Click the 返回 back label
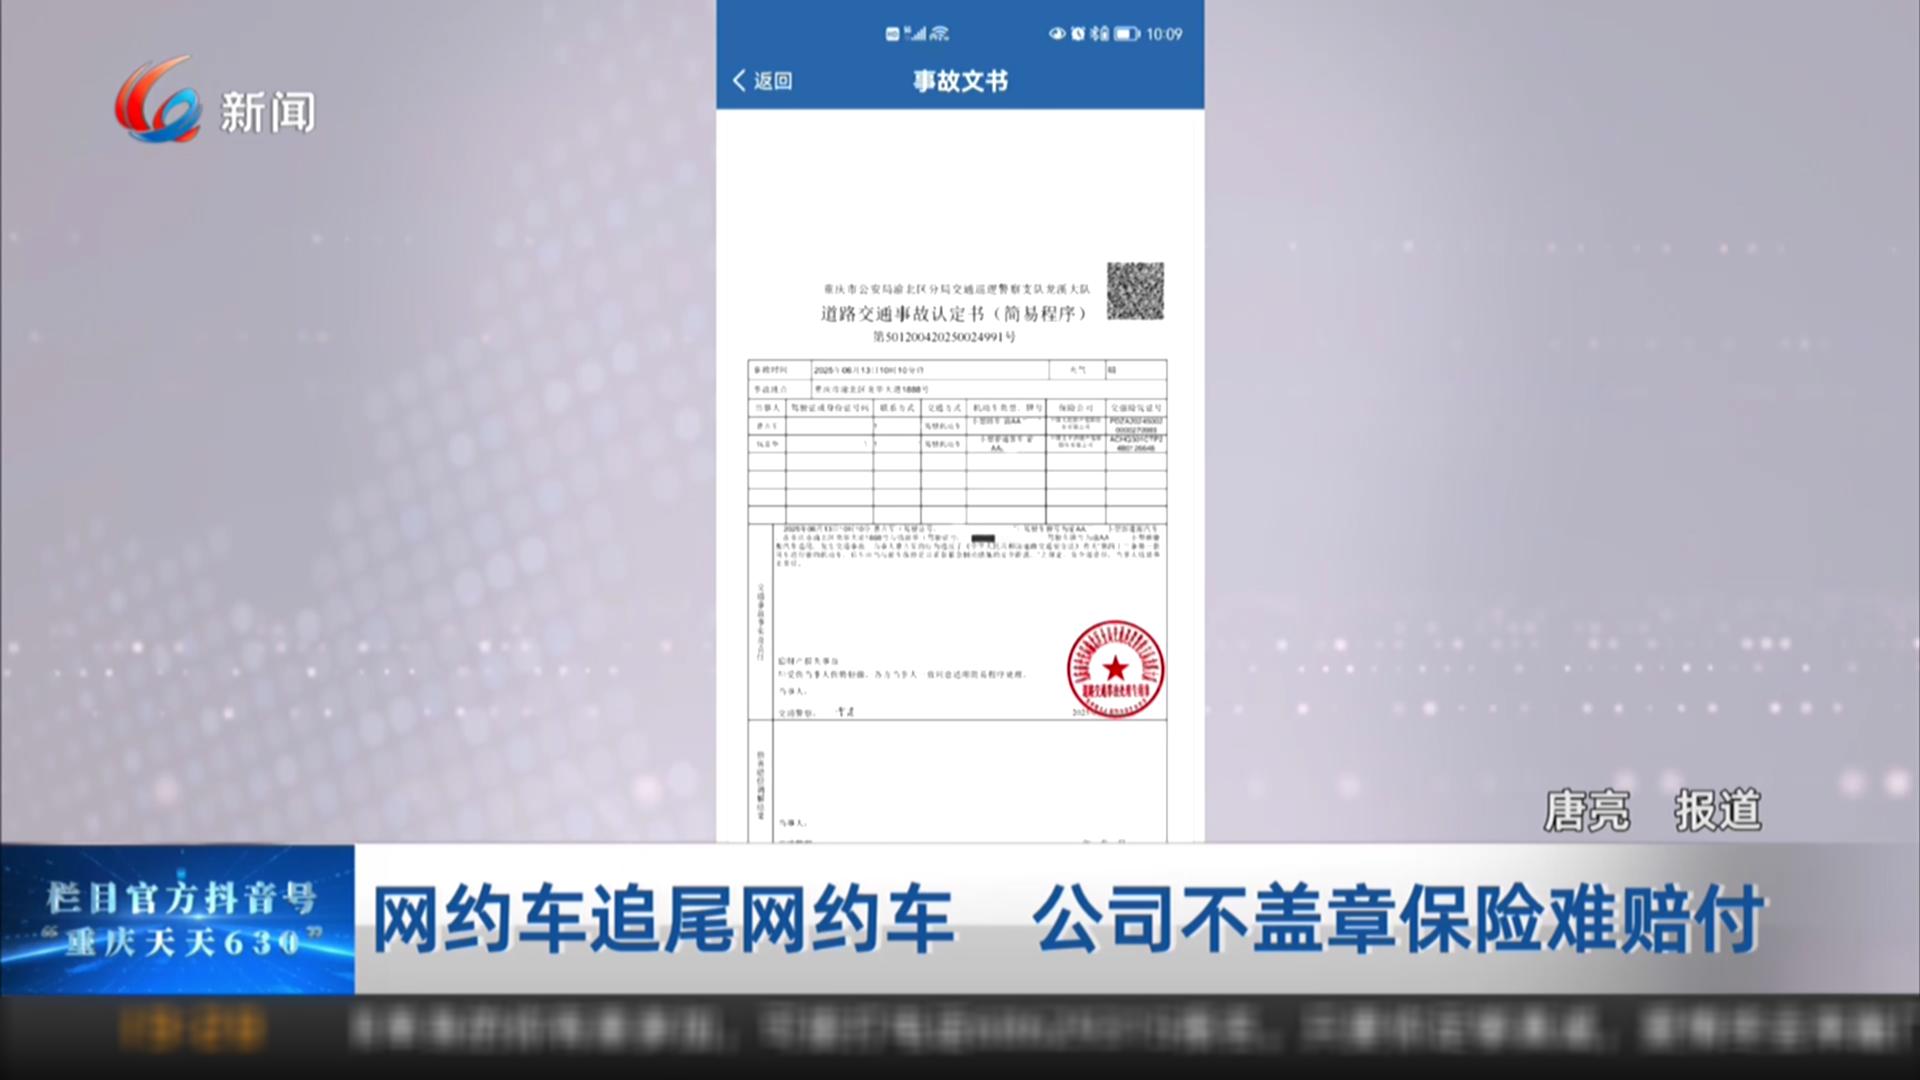1920x1080 pixels. [773, 81]
